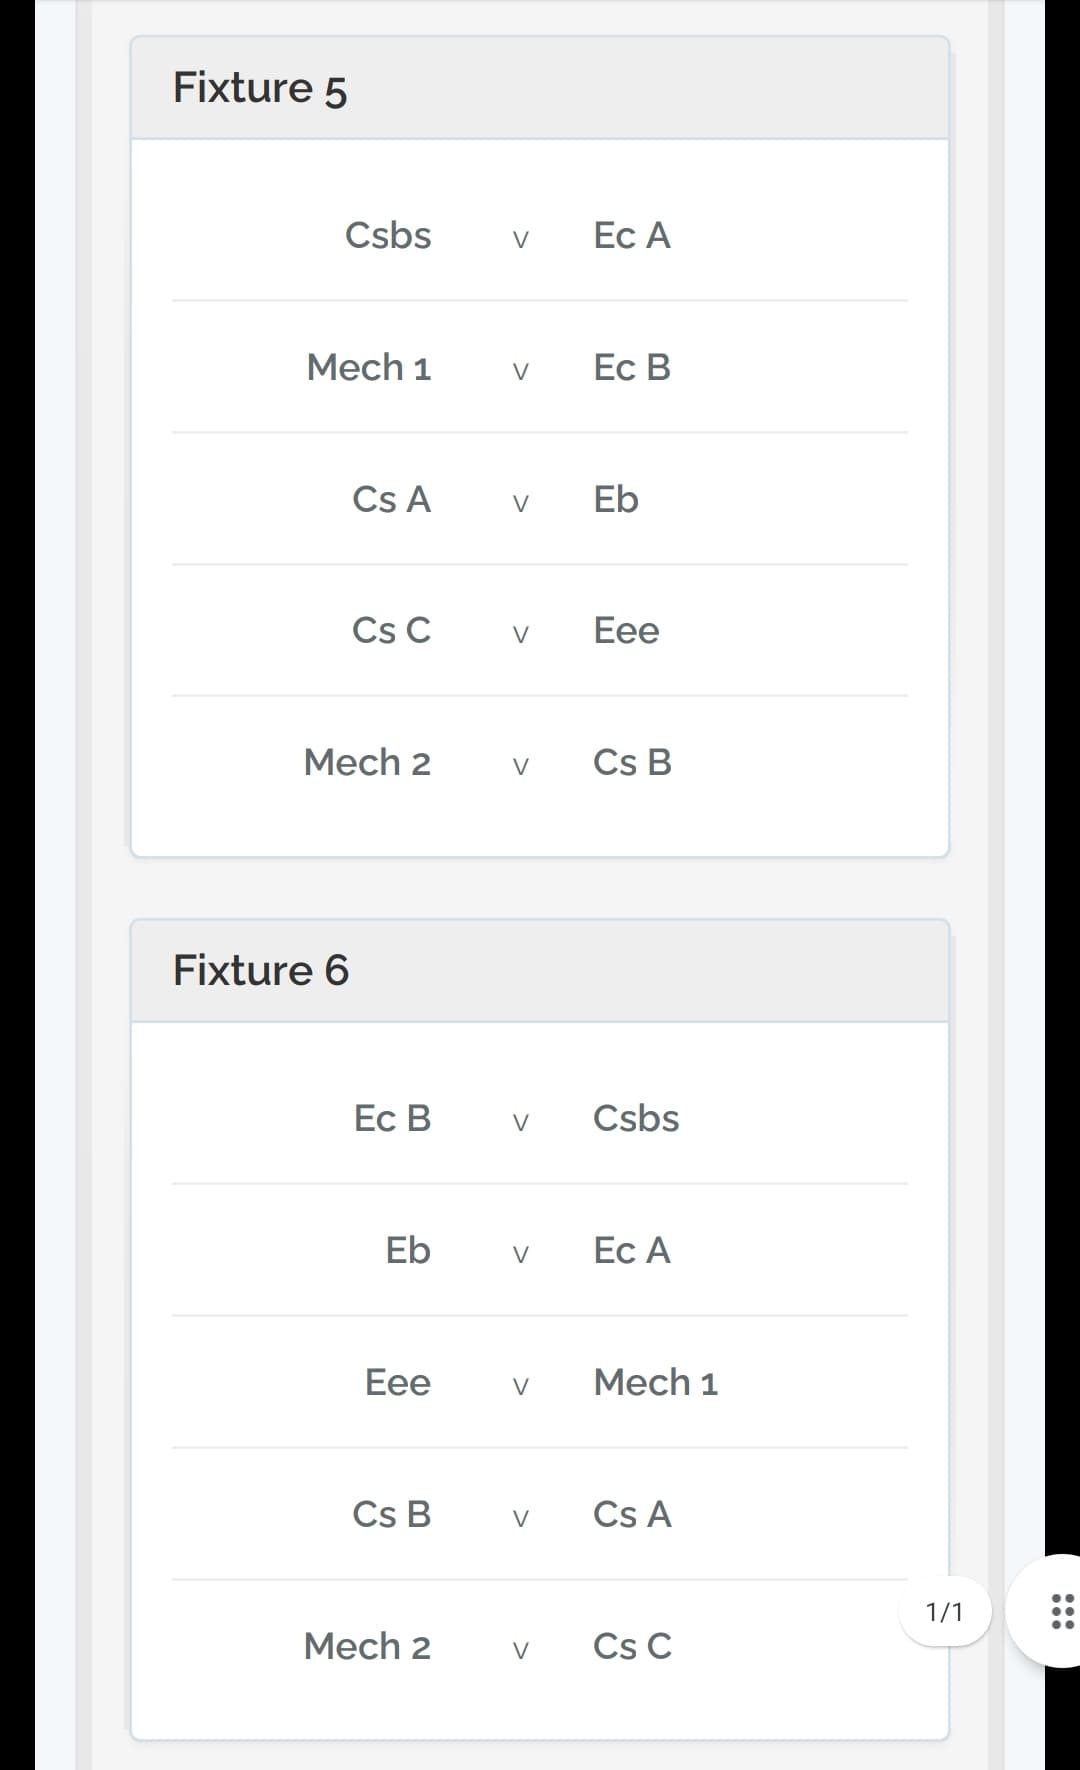Viewport: 1080px width, 1770px height.
Task: Select Mech 1 team in Fixture 5
Action: (369, 368)
